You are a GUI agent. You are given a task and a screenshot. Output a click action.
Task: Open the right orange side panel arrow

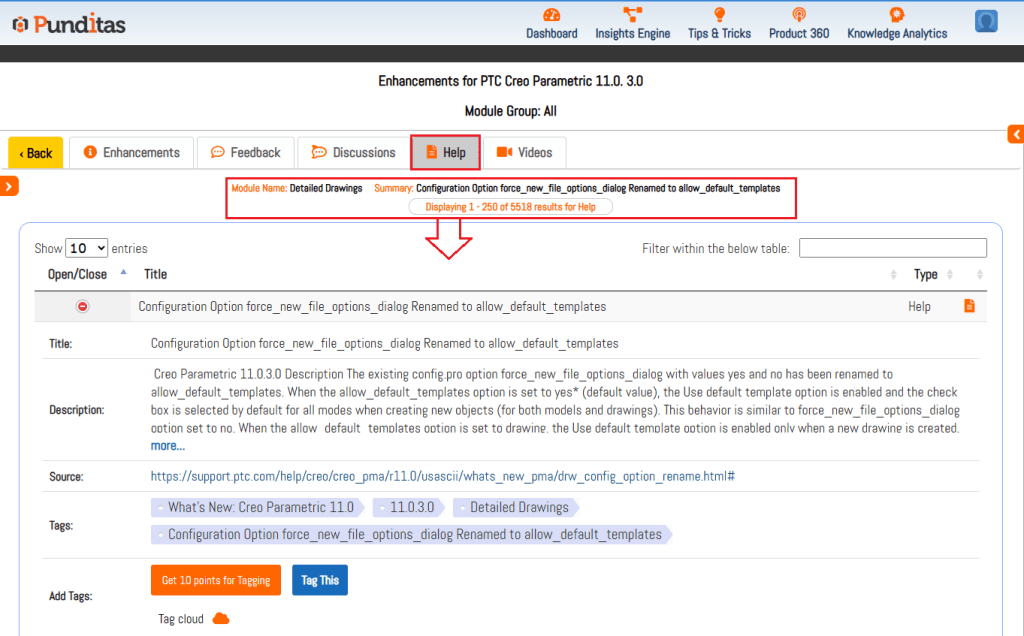pos(1015,134)
